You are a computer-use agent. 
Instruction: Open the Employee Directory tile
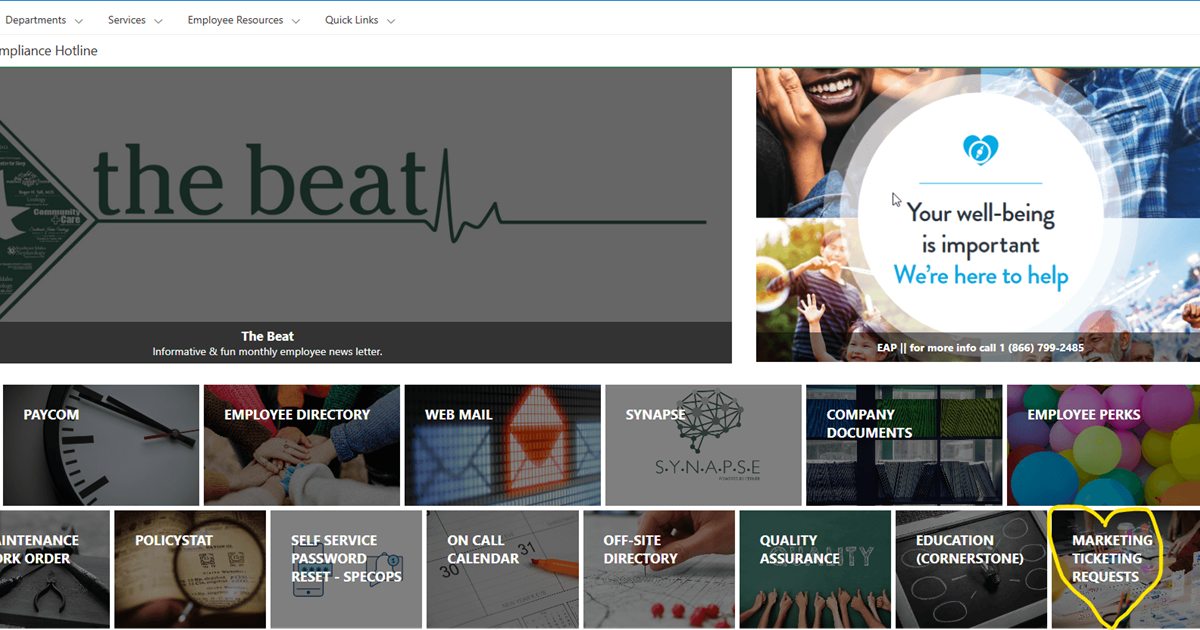point(302,445)
